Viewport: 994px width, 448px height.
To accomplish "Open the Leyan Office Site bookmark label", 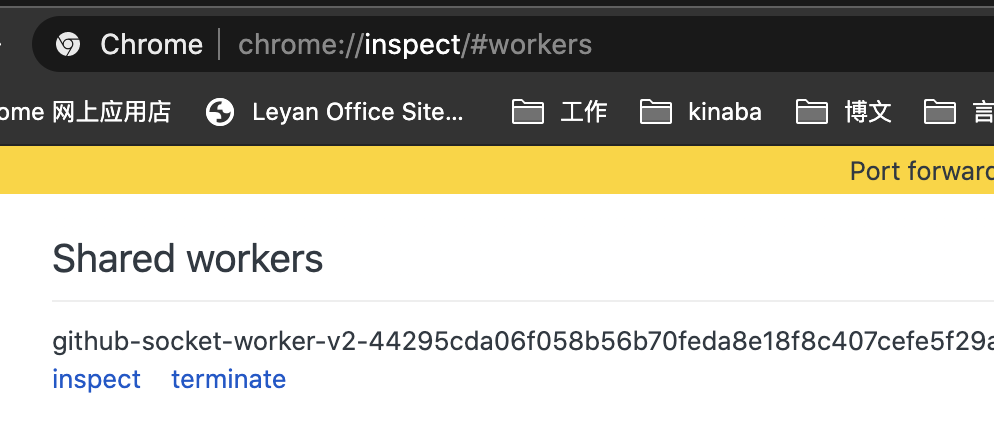I will pos(358,112).
